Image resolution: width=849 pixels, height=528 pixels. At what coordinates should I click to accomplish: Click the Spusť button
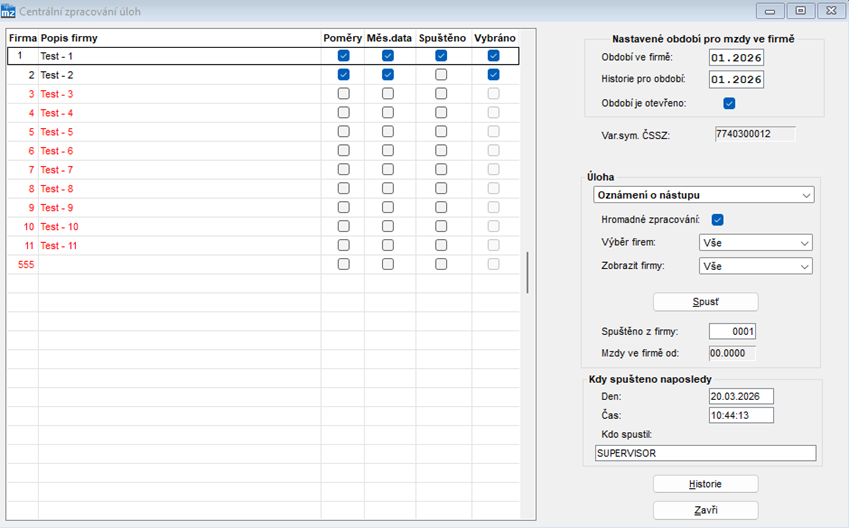click(706, 302)
